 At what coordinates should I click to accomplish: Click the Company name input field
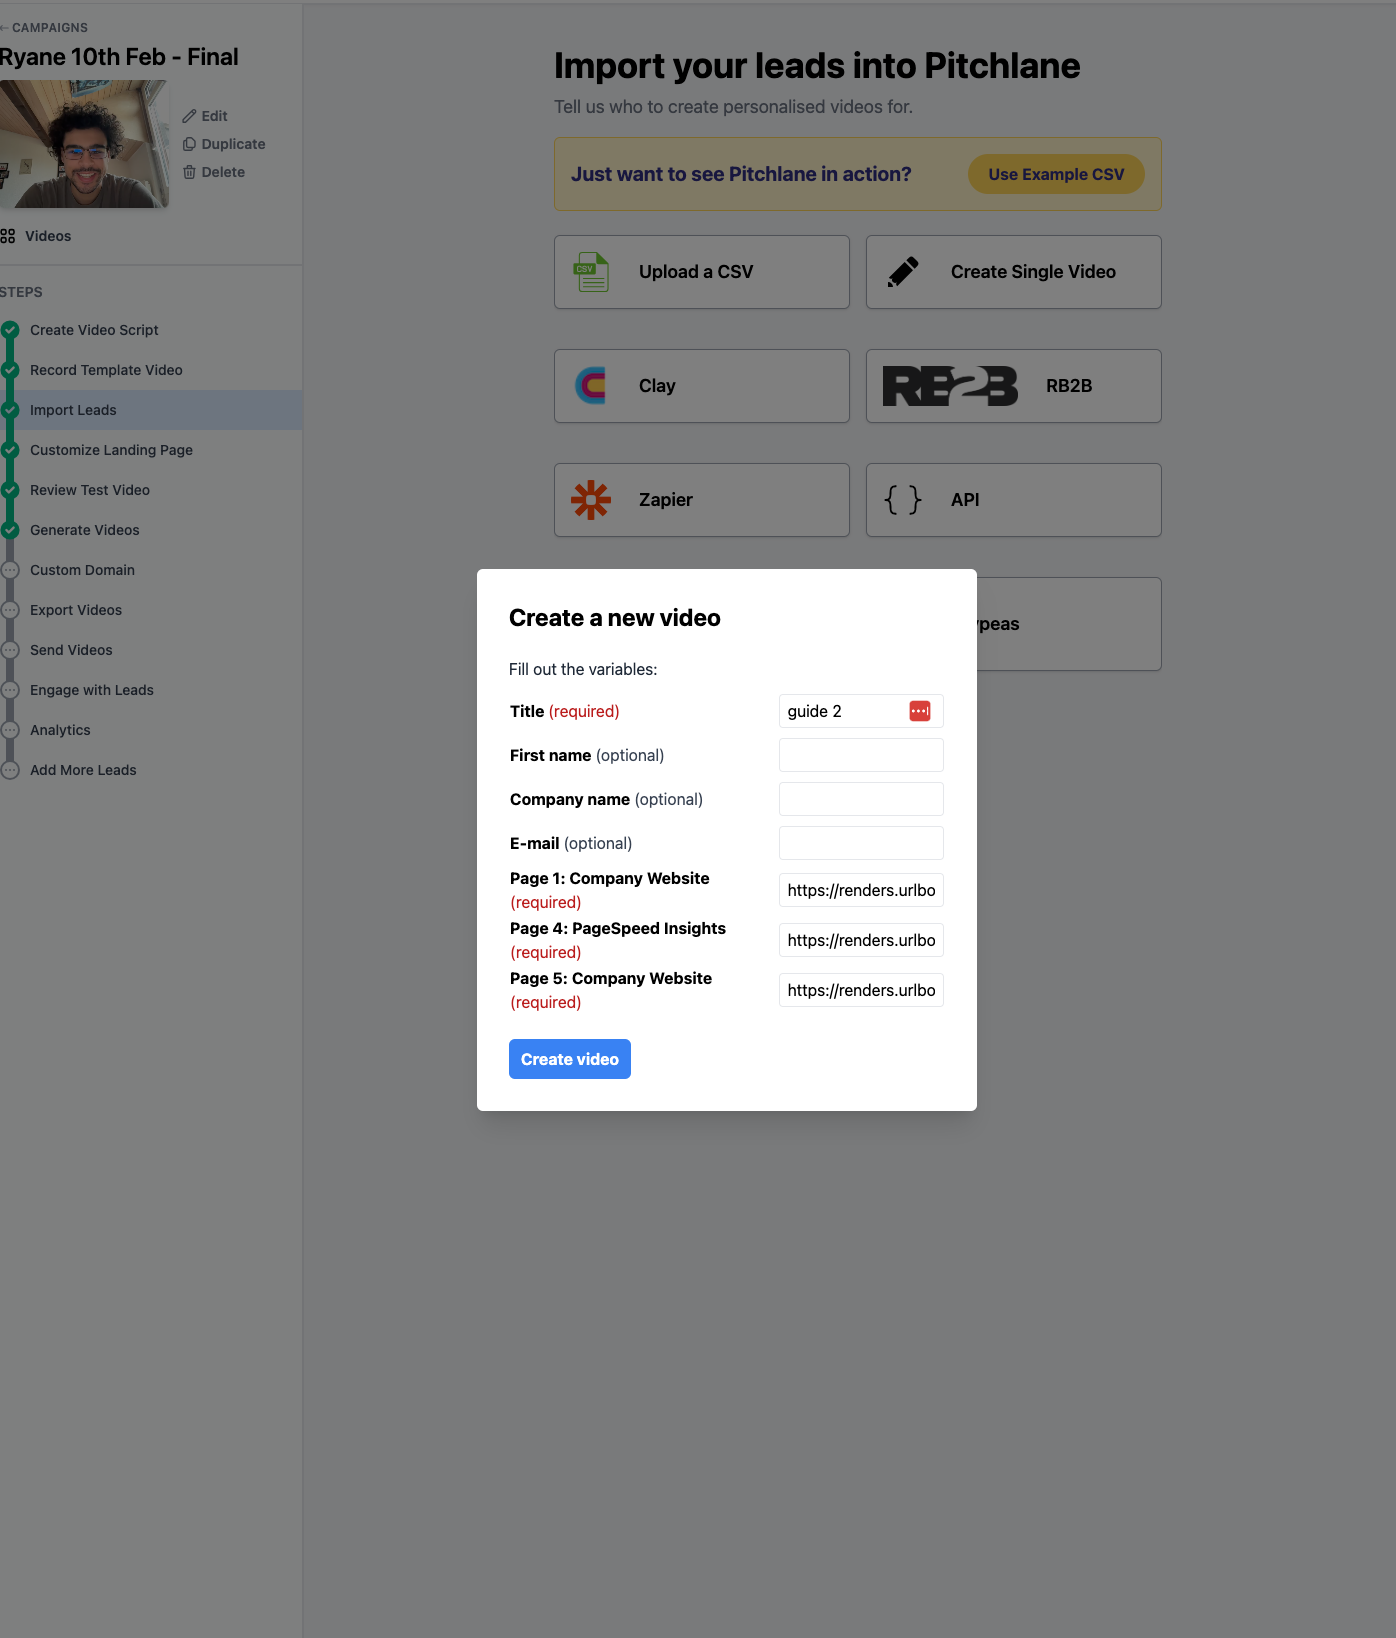[861, 799]
